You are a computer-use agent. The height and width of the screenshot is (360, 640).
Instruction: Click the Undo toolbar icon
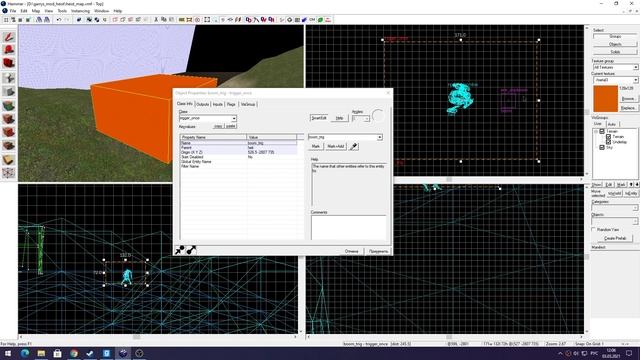59,20
